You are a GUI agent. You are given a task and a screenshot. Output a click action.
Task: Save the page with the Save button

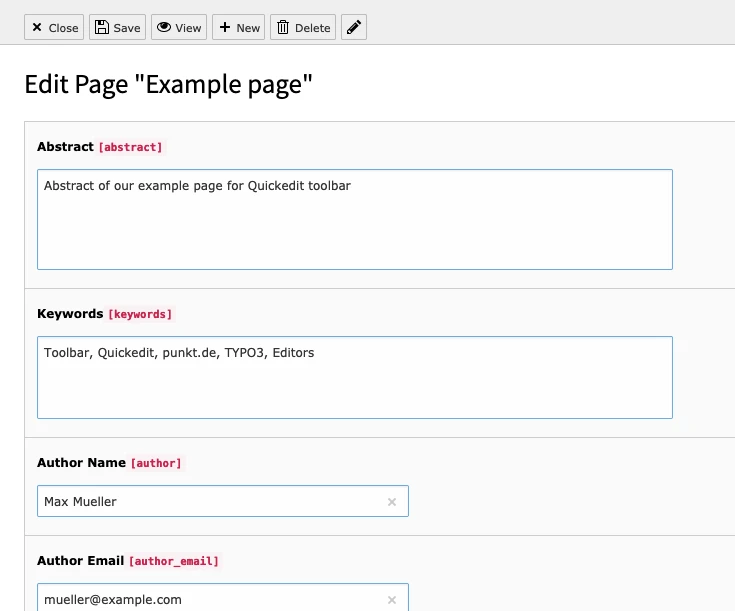point(117,27)
